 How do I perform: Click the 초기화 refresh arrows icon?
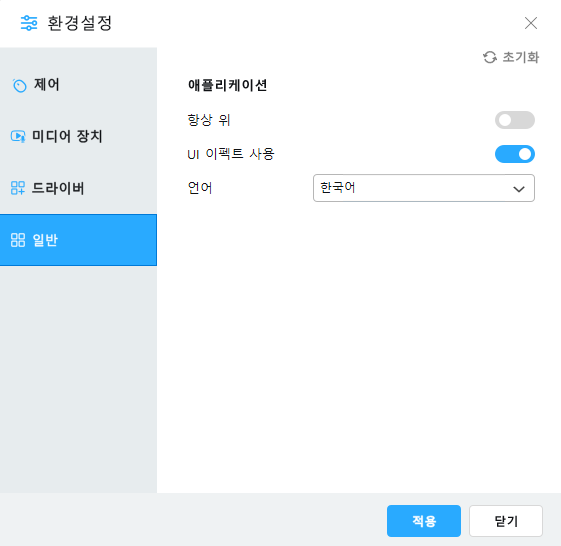click(490, 57)
